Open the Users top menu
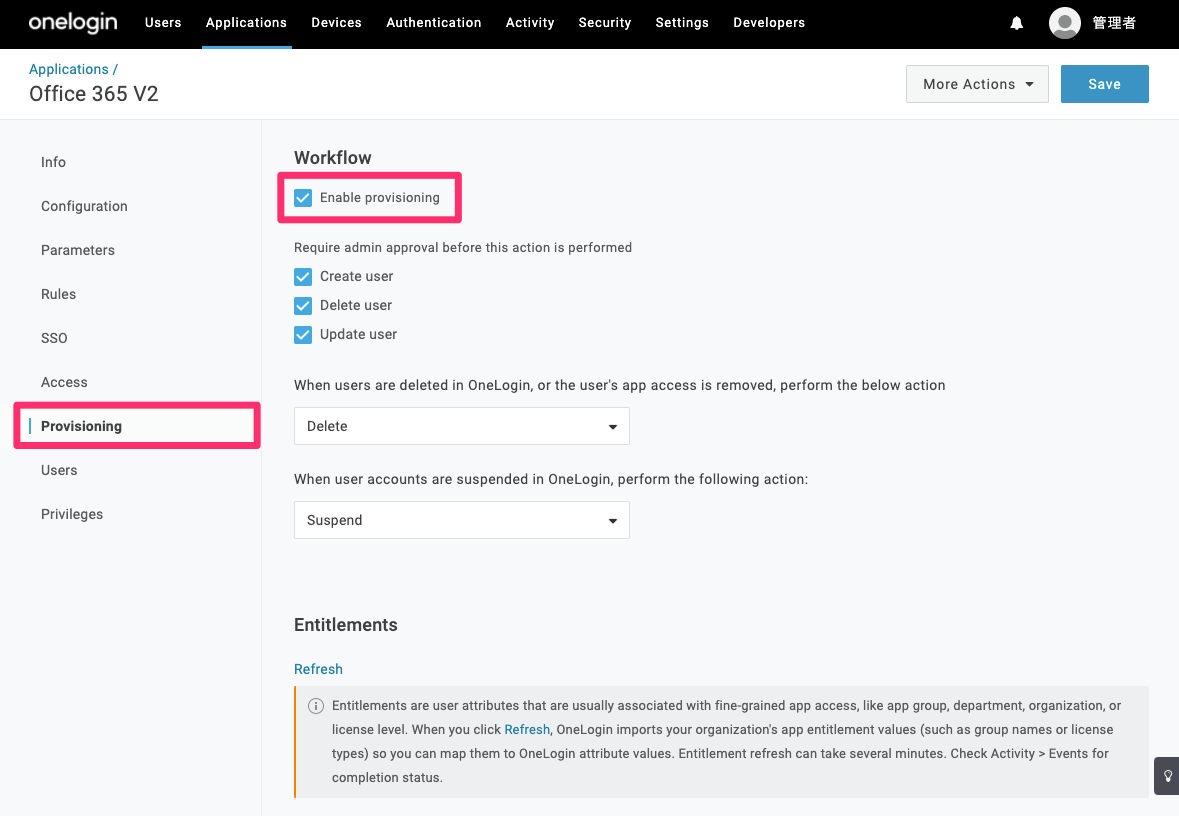 (163, 23)
